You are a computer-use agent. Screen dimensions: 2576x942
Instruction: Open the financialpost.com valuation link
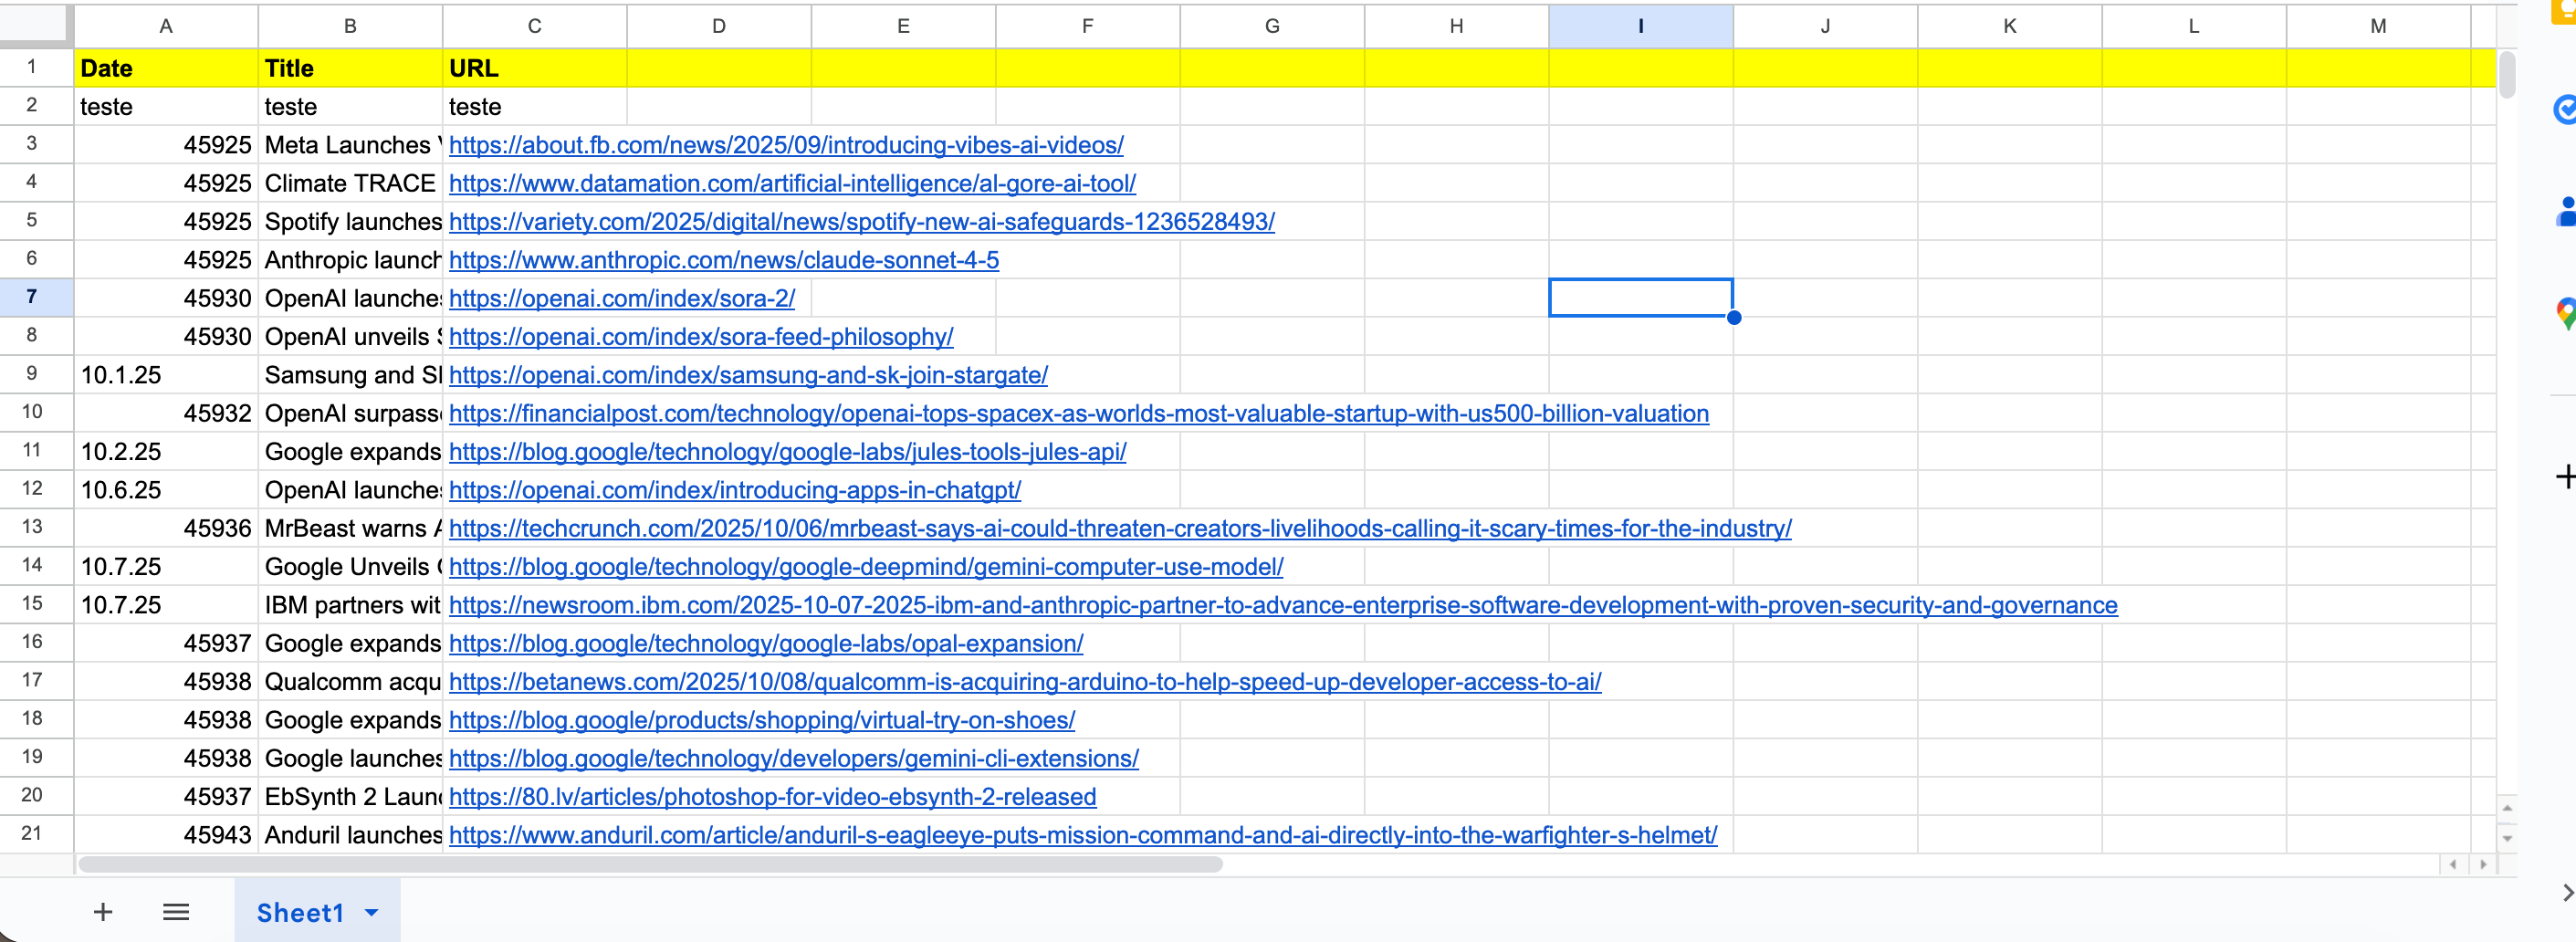[1079, 413]
